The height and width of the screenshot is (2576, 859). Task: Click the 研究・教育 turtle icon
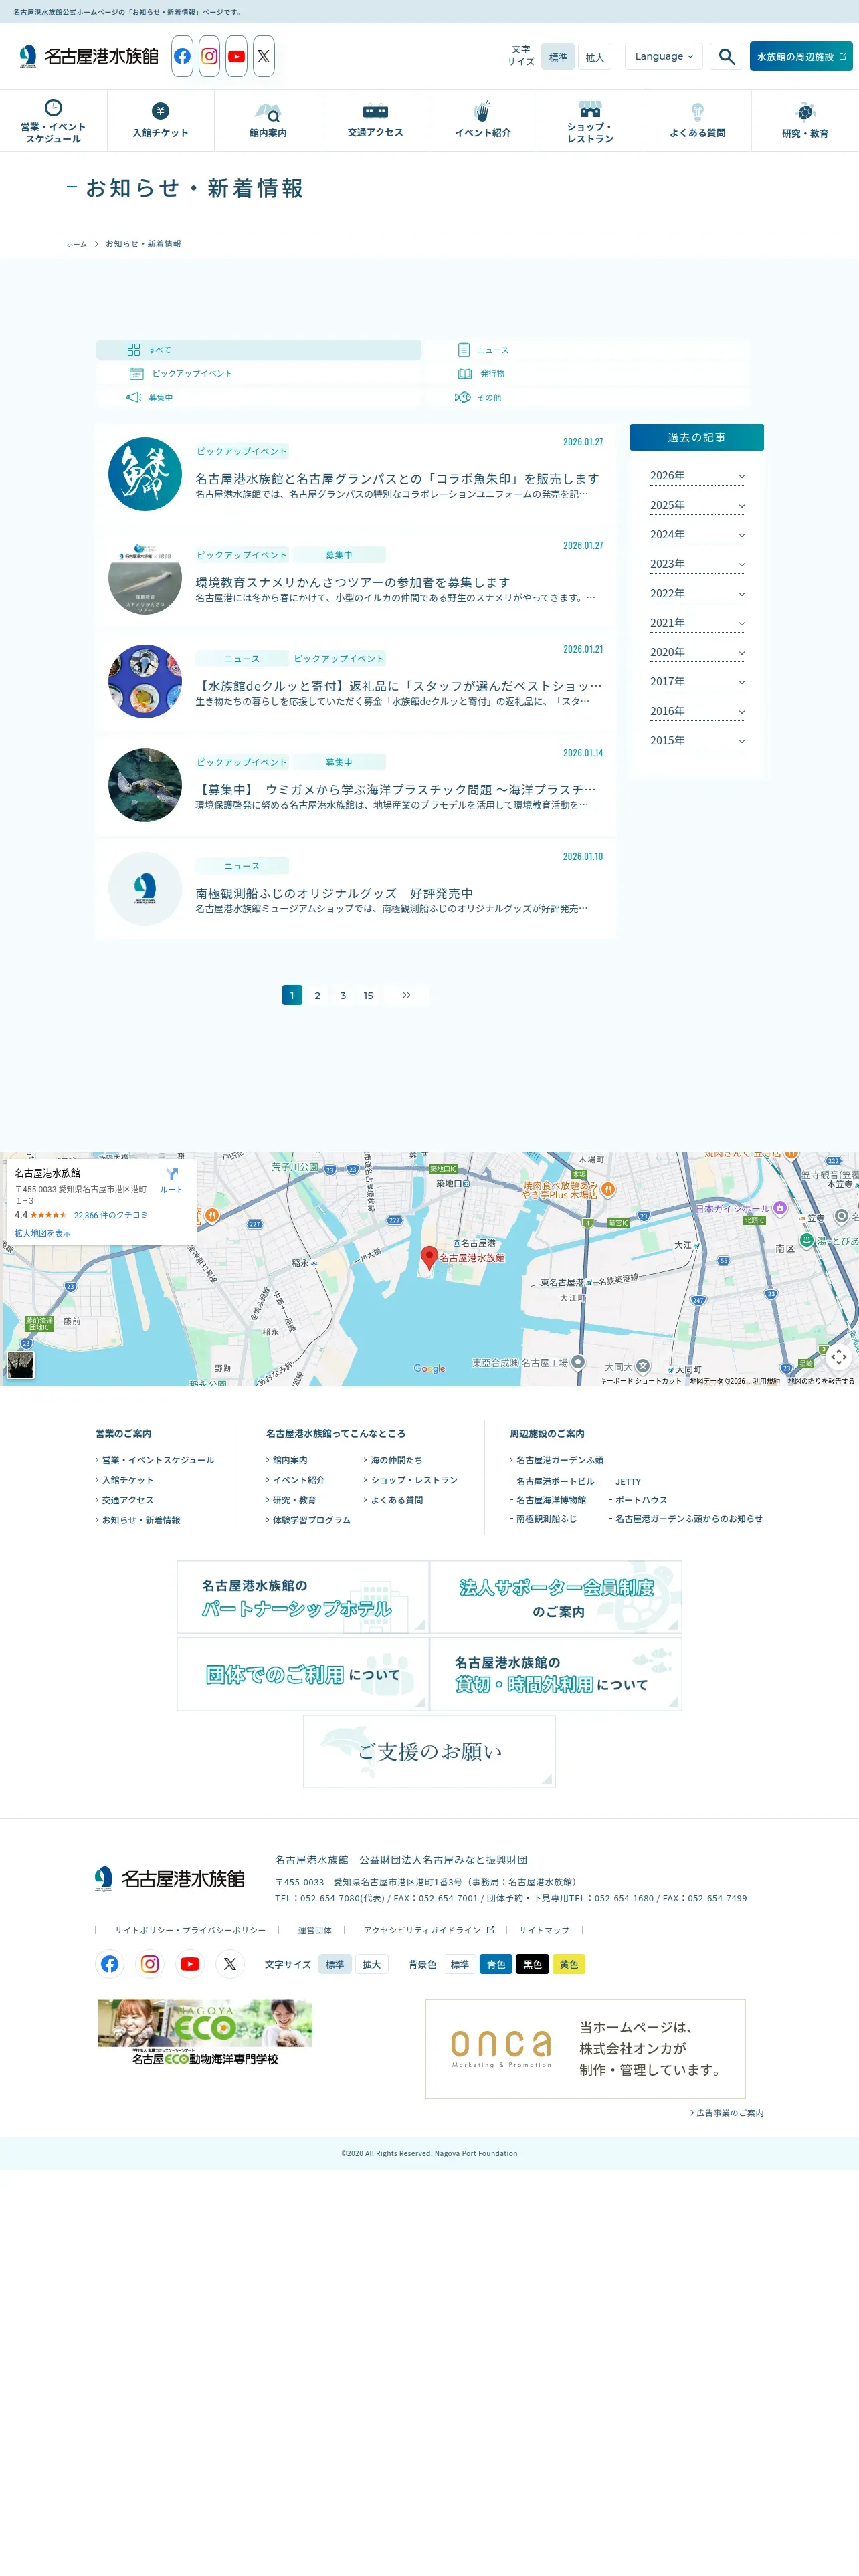[805, 111]
